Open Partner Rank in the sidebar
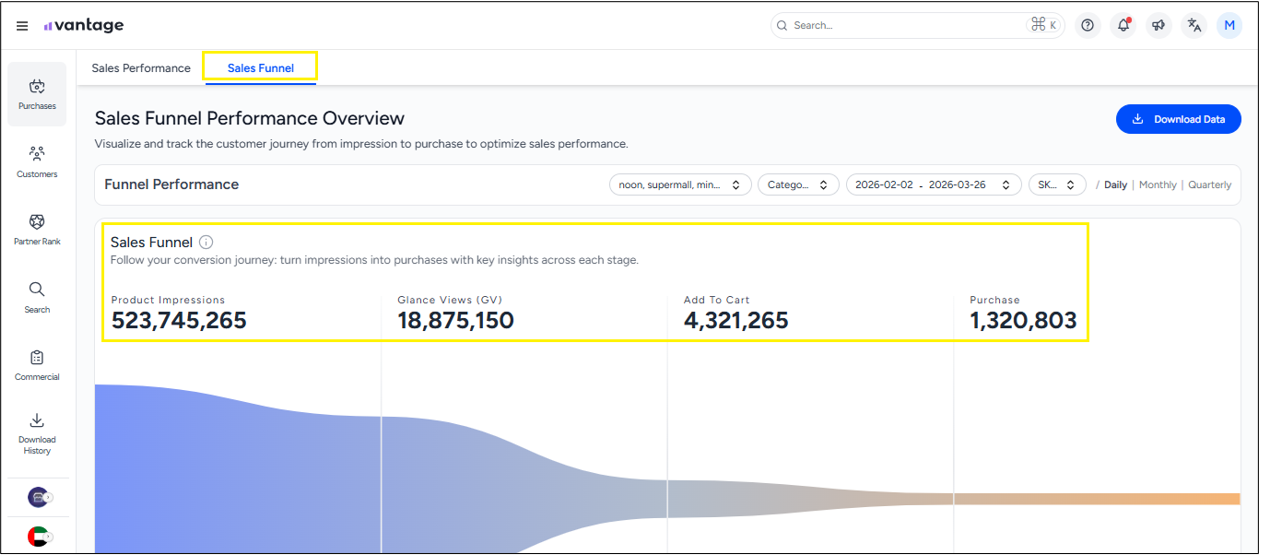Viewport: 1261px width, 557px height. coord(37,229)
